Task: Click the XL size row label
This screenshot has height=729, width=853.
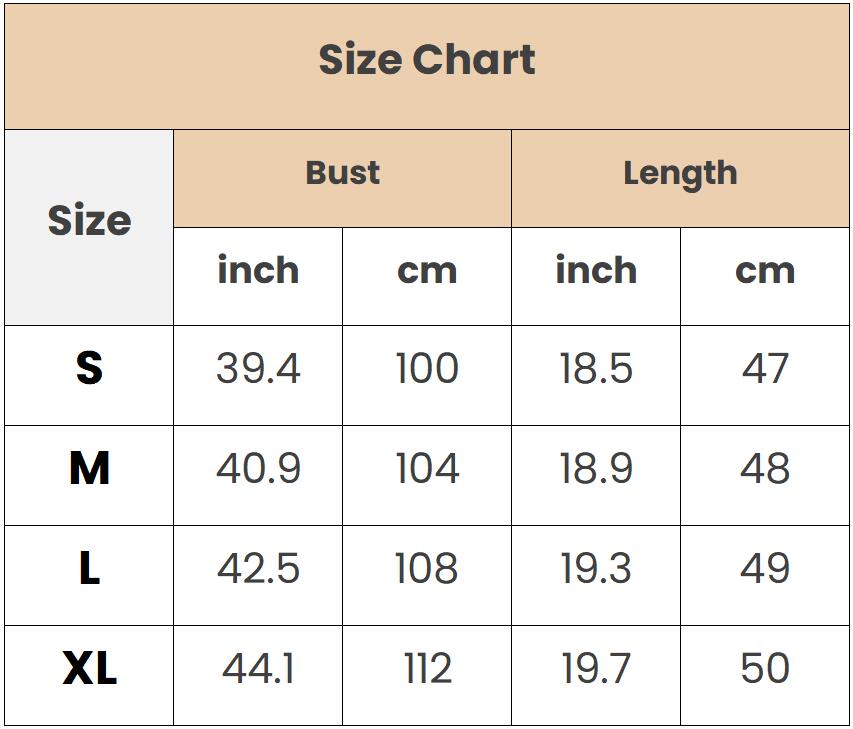Action: [x=89, y=676]
